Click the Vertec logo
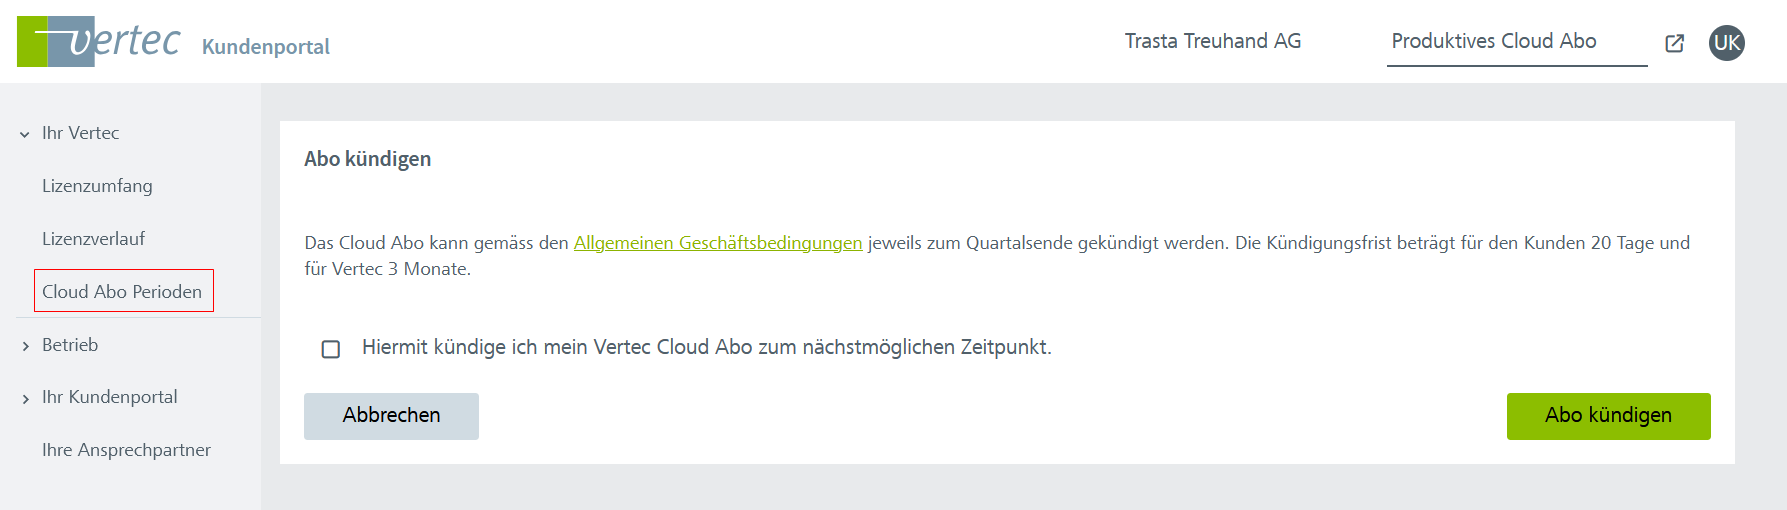The width and height of the screenshot is (1787, 510). [98, 41]
